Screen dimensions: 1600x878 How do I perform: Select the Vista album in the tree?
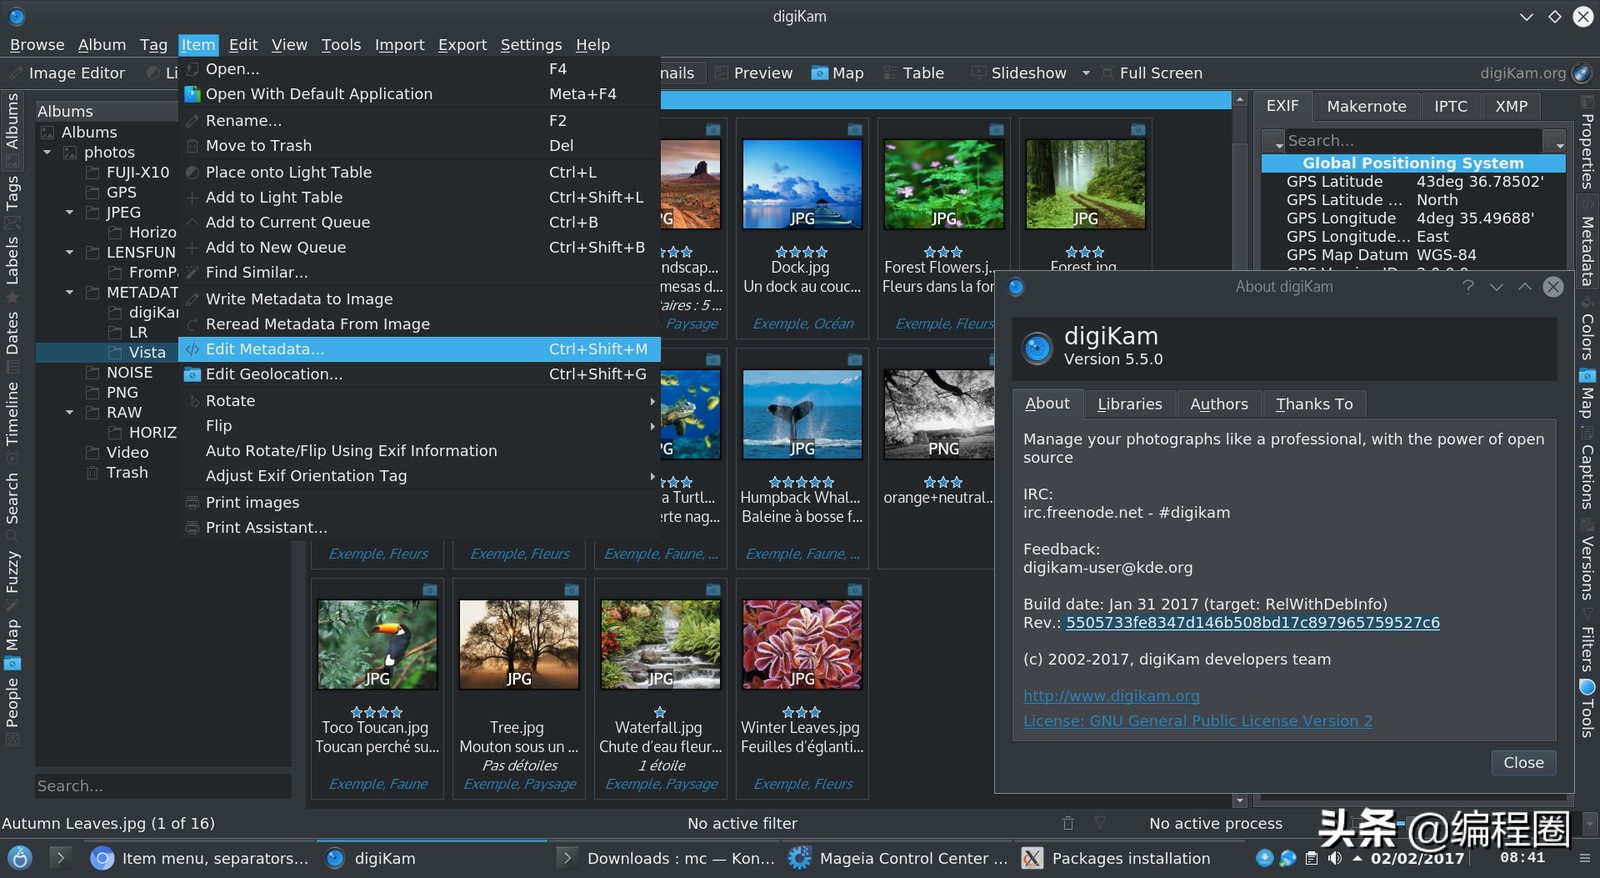146,352
